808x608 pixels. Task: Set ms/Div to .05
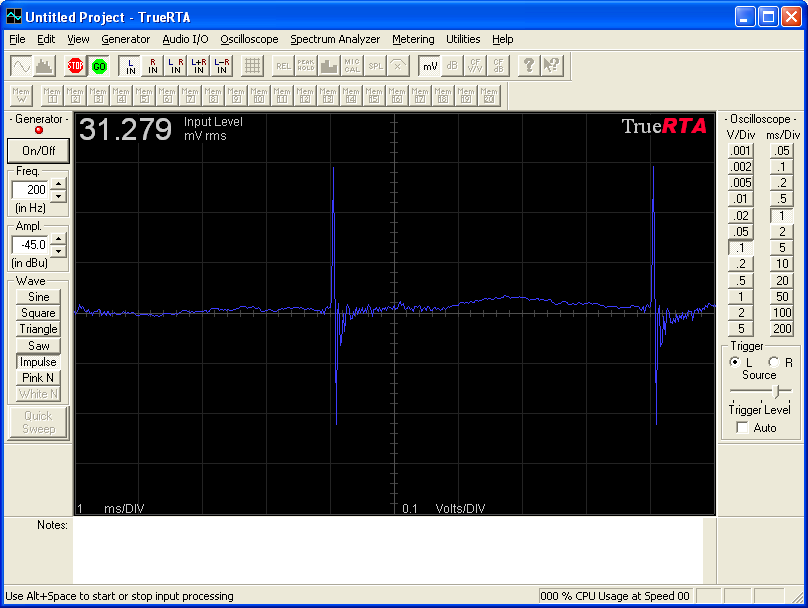coord(782,151)
